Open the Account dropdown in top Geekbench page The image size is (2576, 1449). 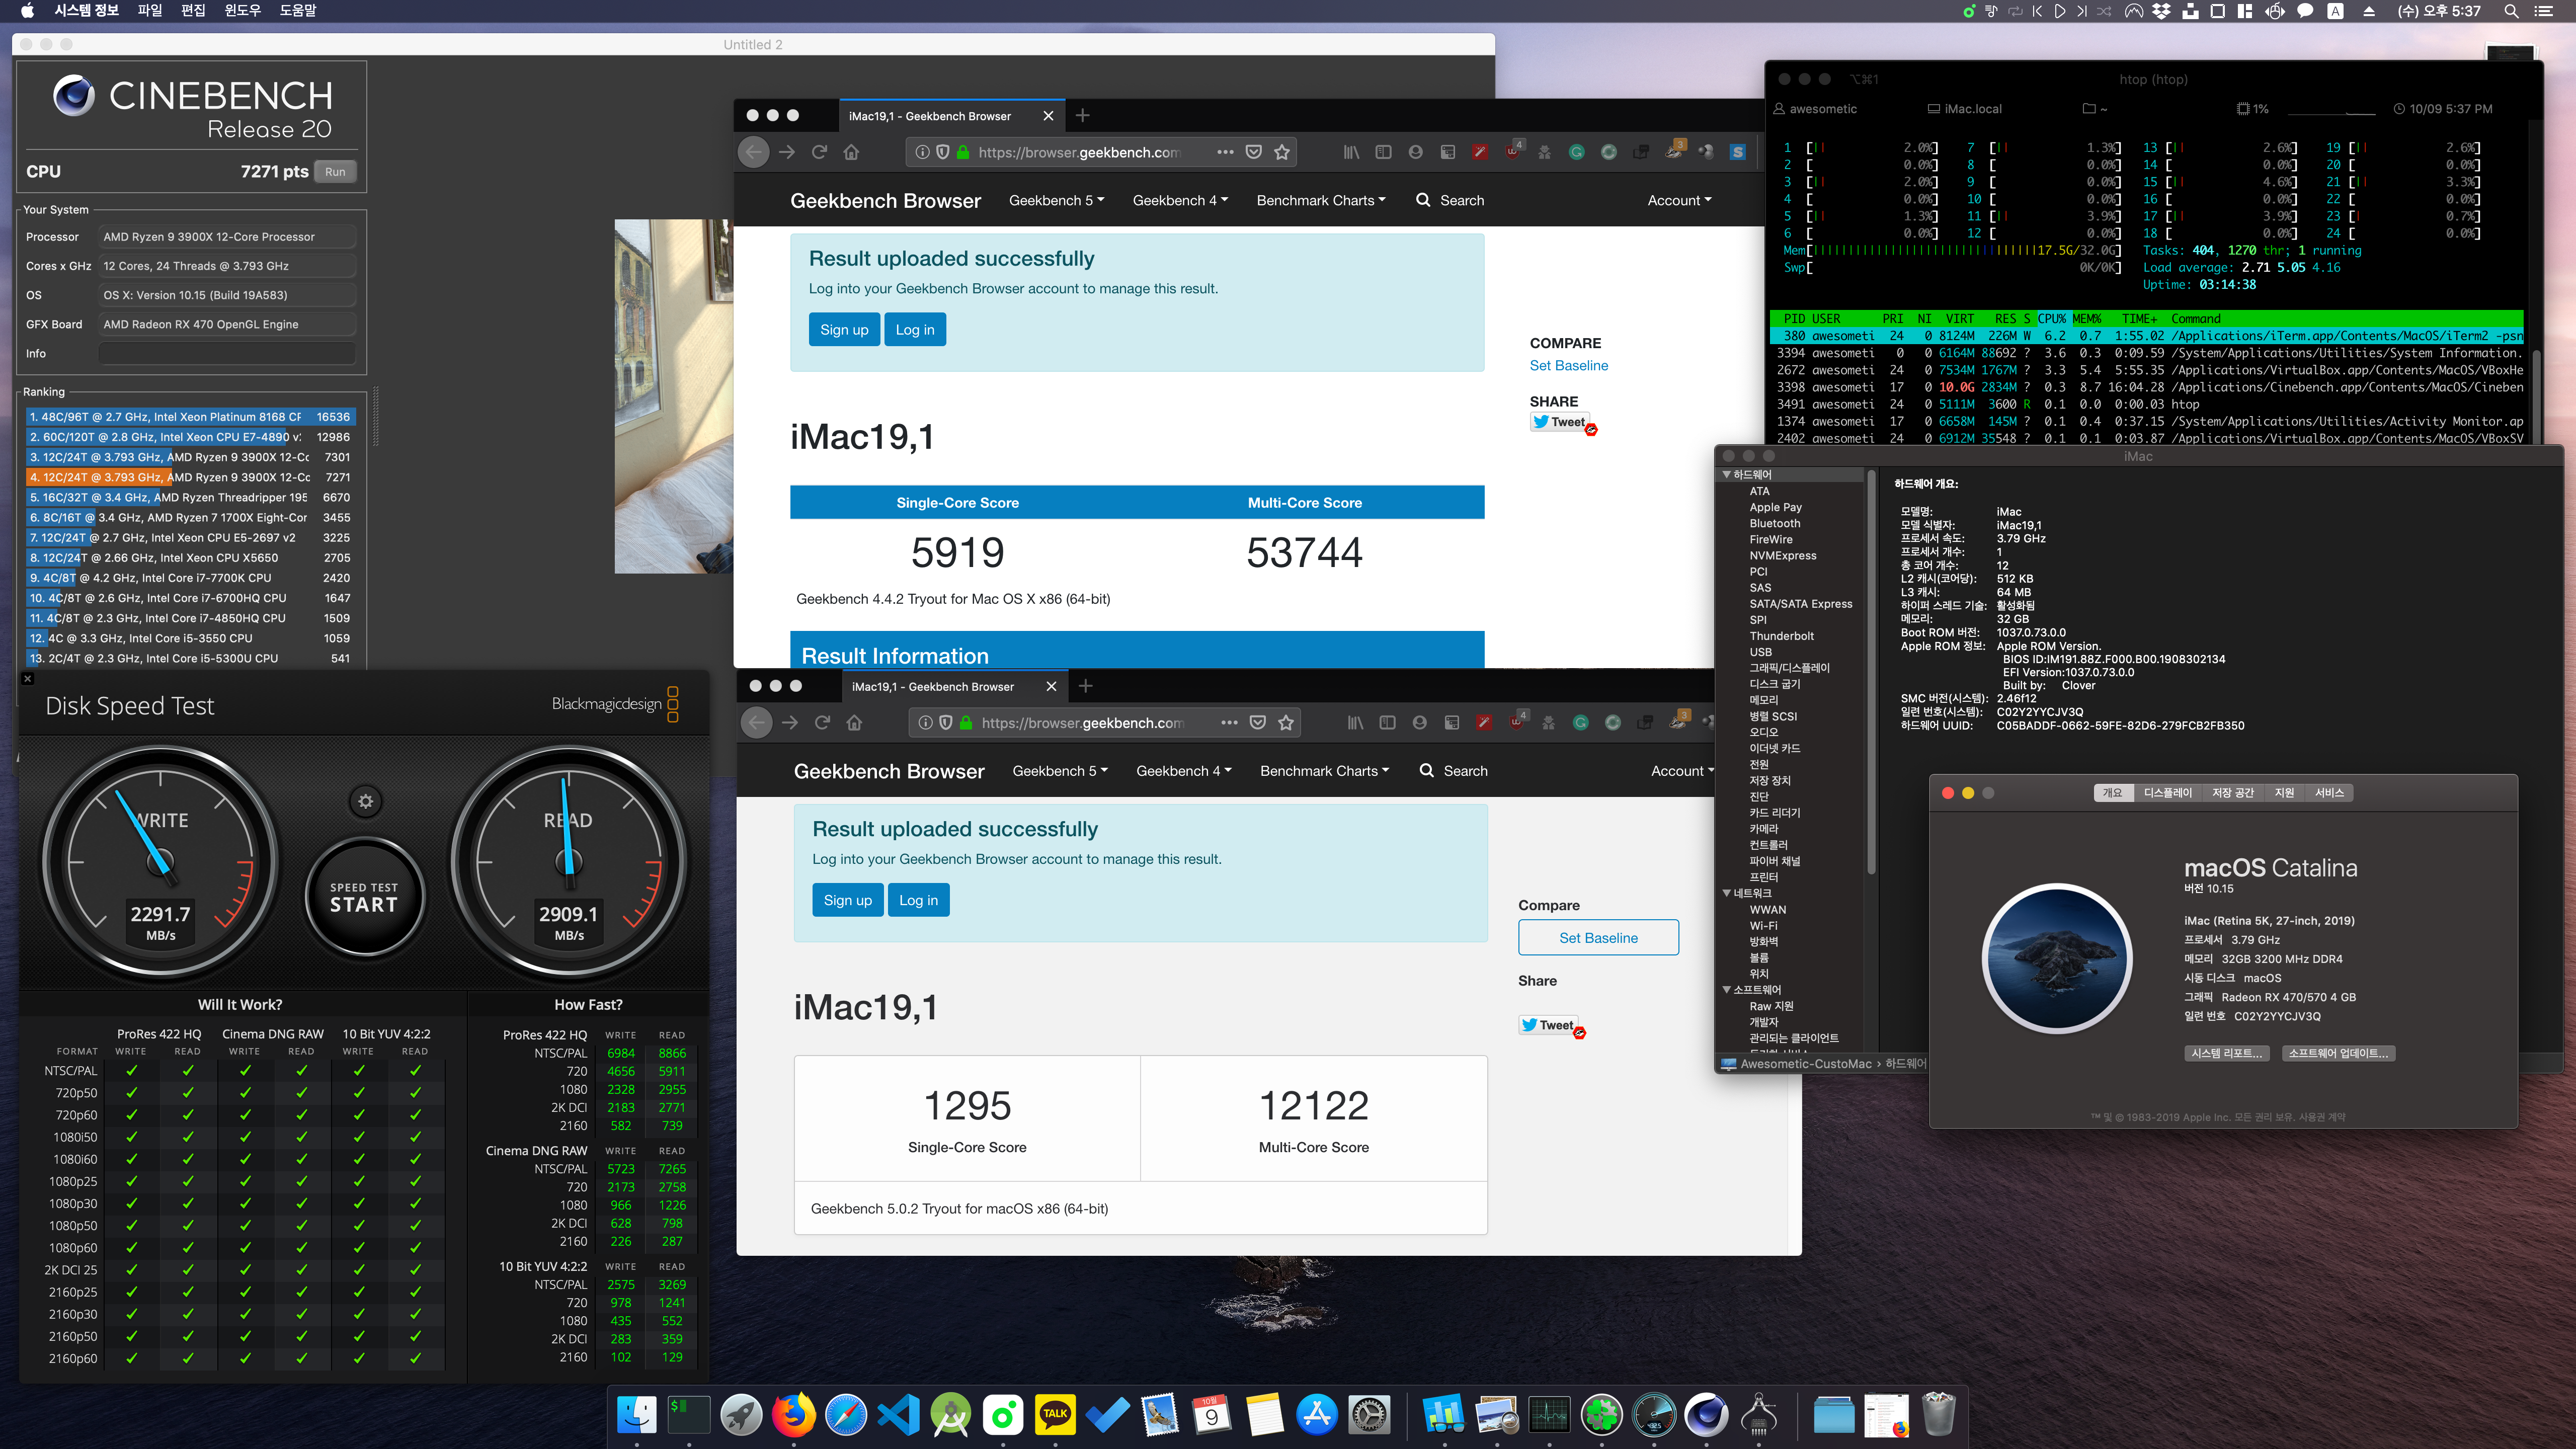1679,200
